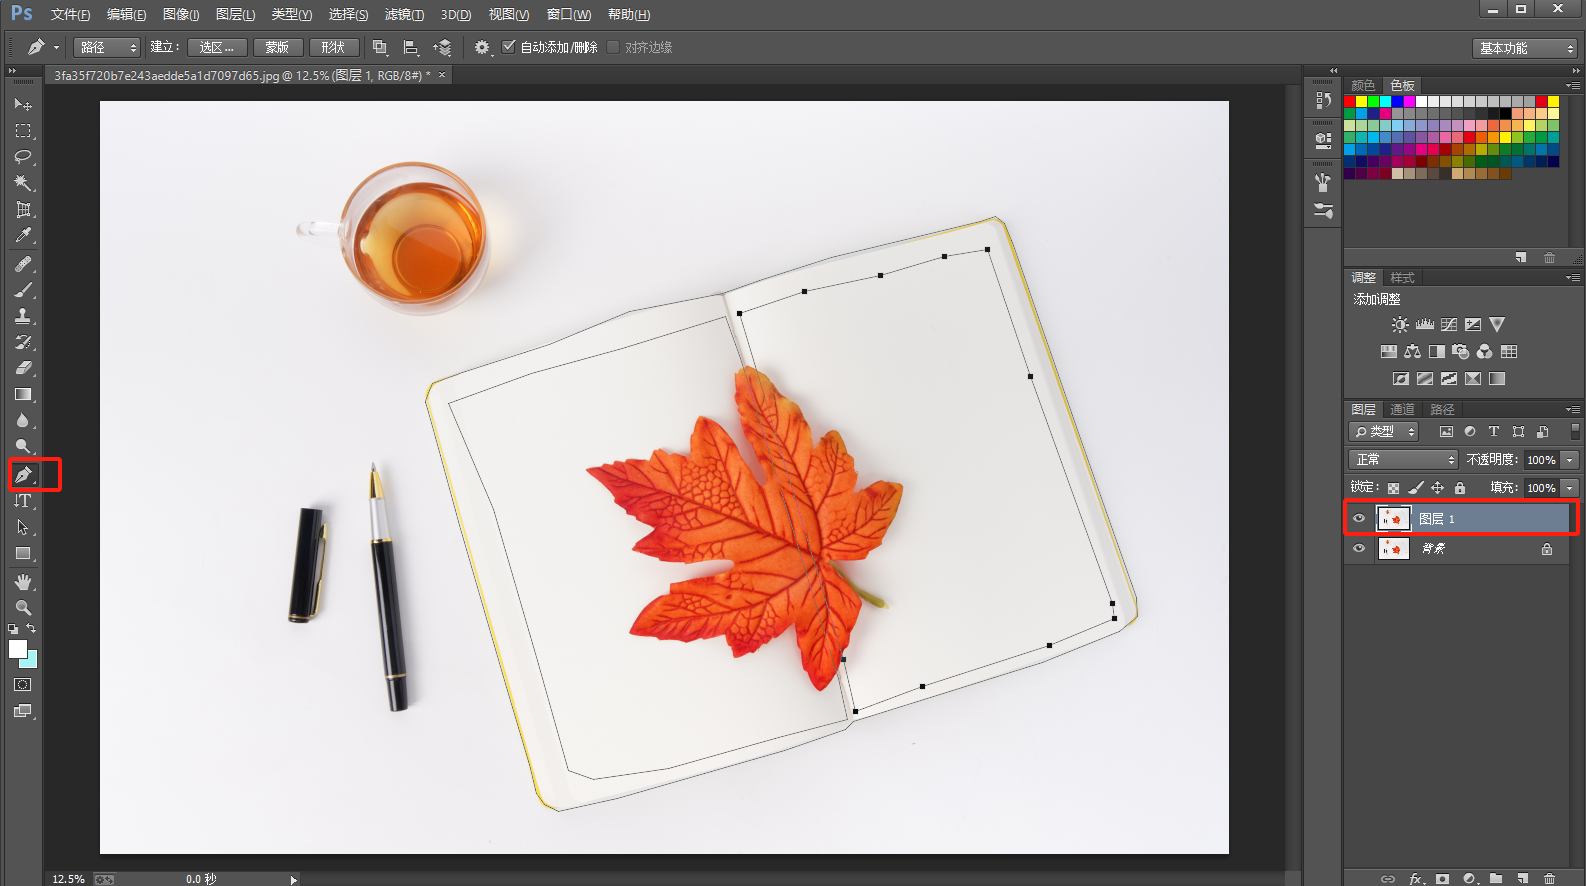Toggle lock transparent pixels
This screenshot has height=886, width=1586.
(x=1393, y=488)
